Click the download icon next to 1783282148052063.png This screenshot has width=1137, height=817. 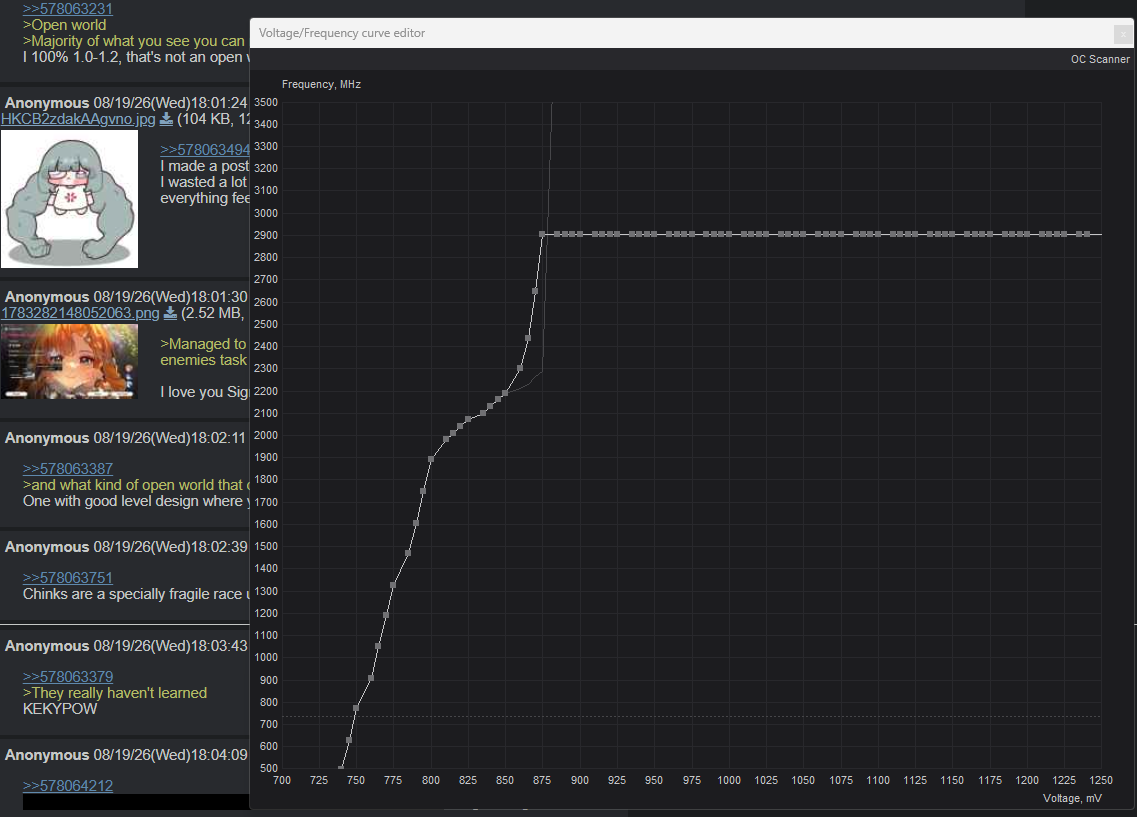coord(170,313)
